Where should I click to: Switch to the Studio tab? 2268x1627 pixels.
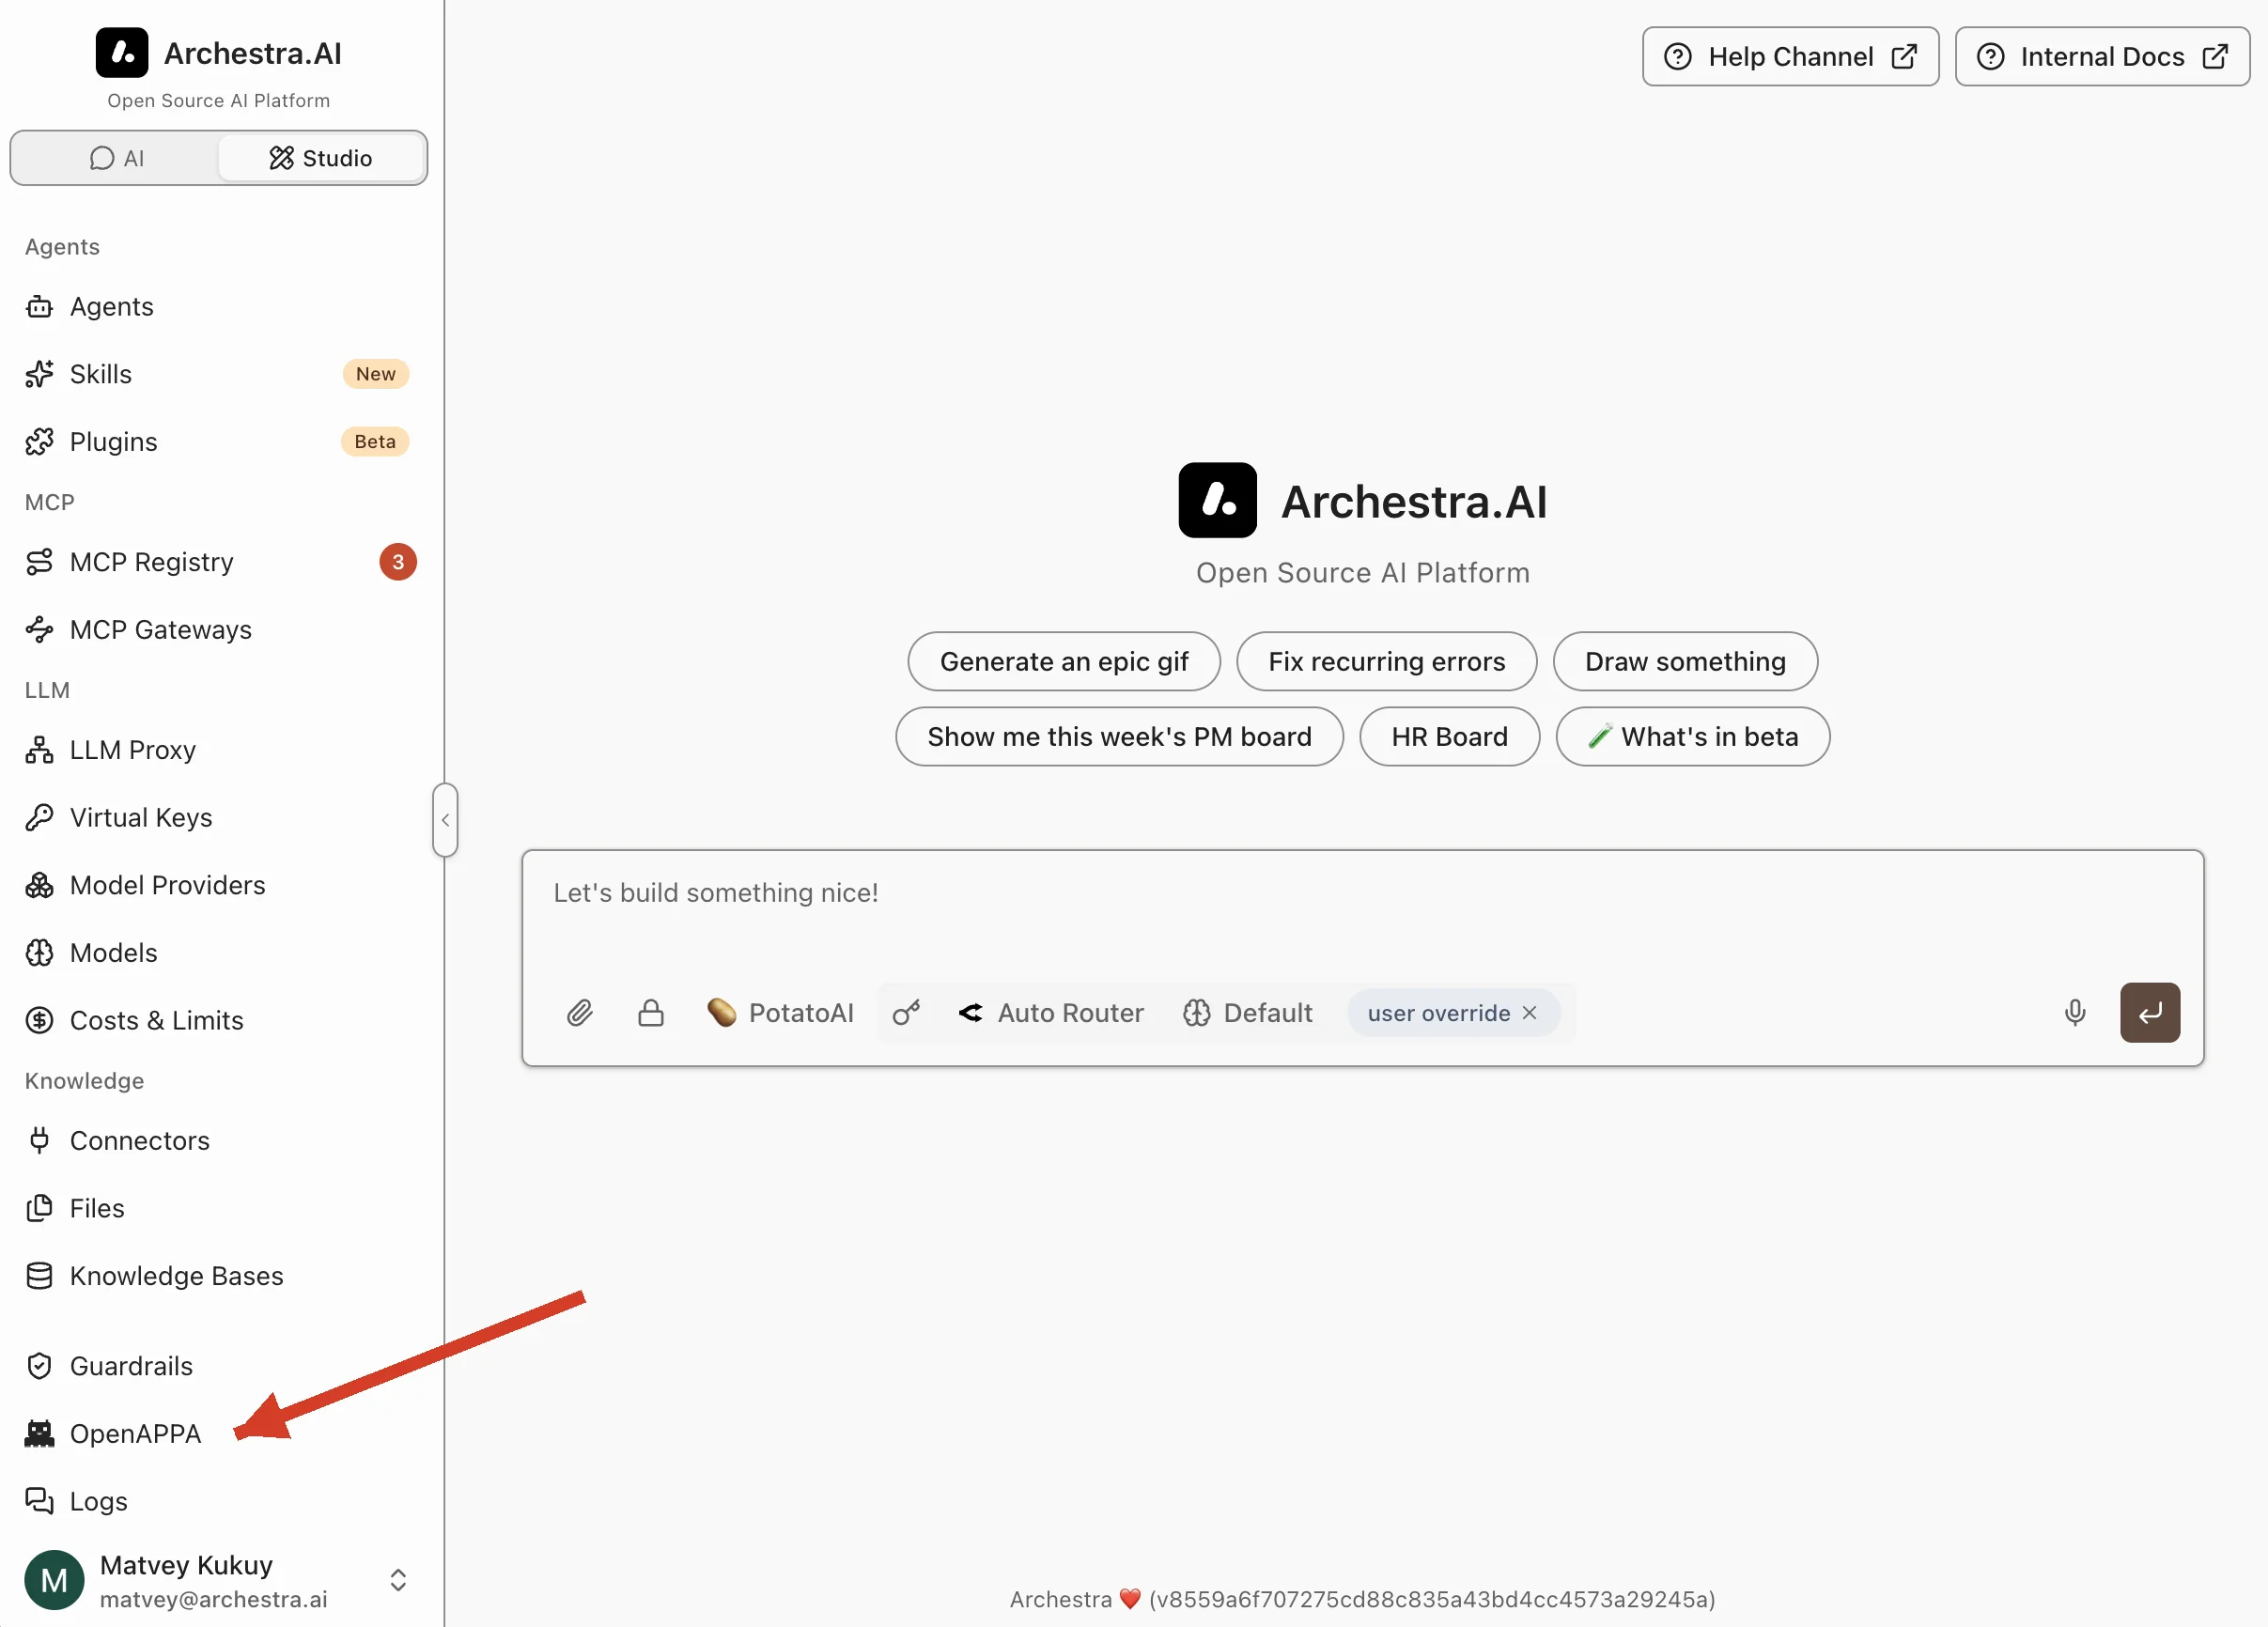(320, 158)
